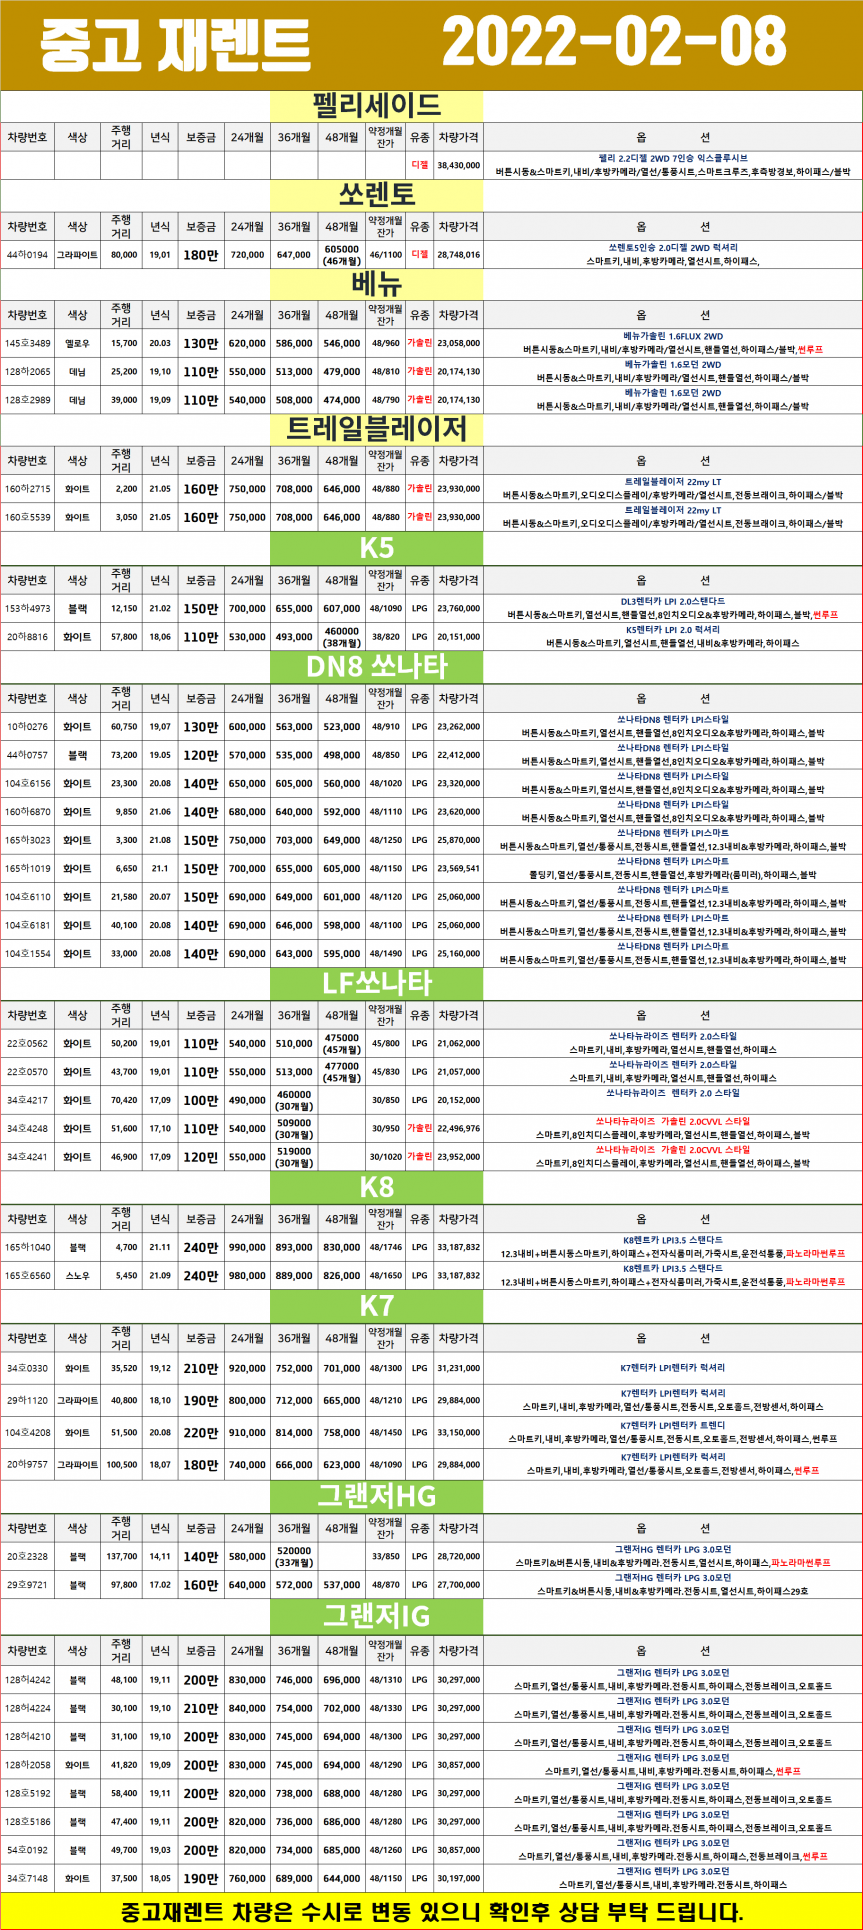Click vehicle number 34호4248

(x=27, y=1128)
